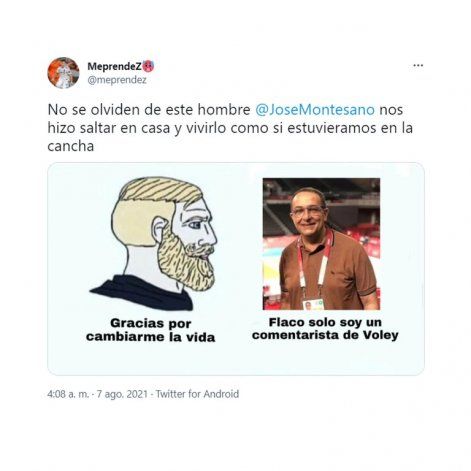Open the 'Twitter for Android' source link

(x=197, y=394)
